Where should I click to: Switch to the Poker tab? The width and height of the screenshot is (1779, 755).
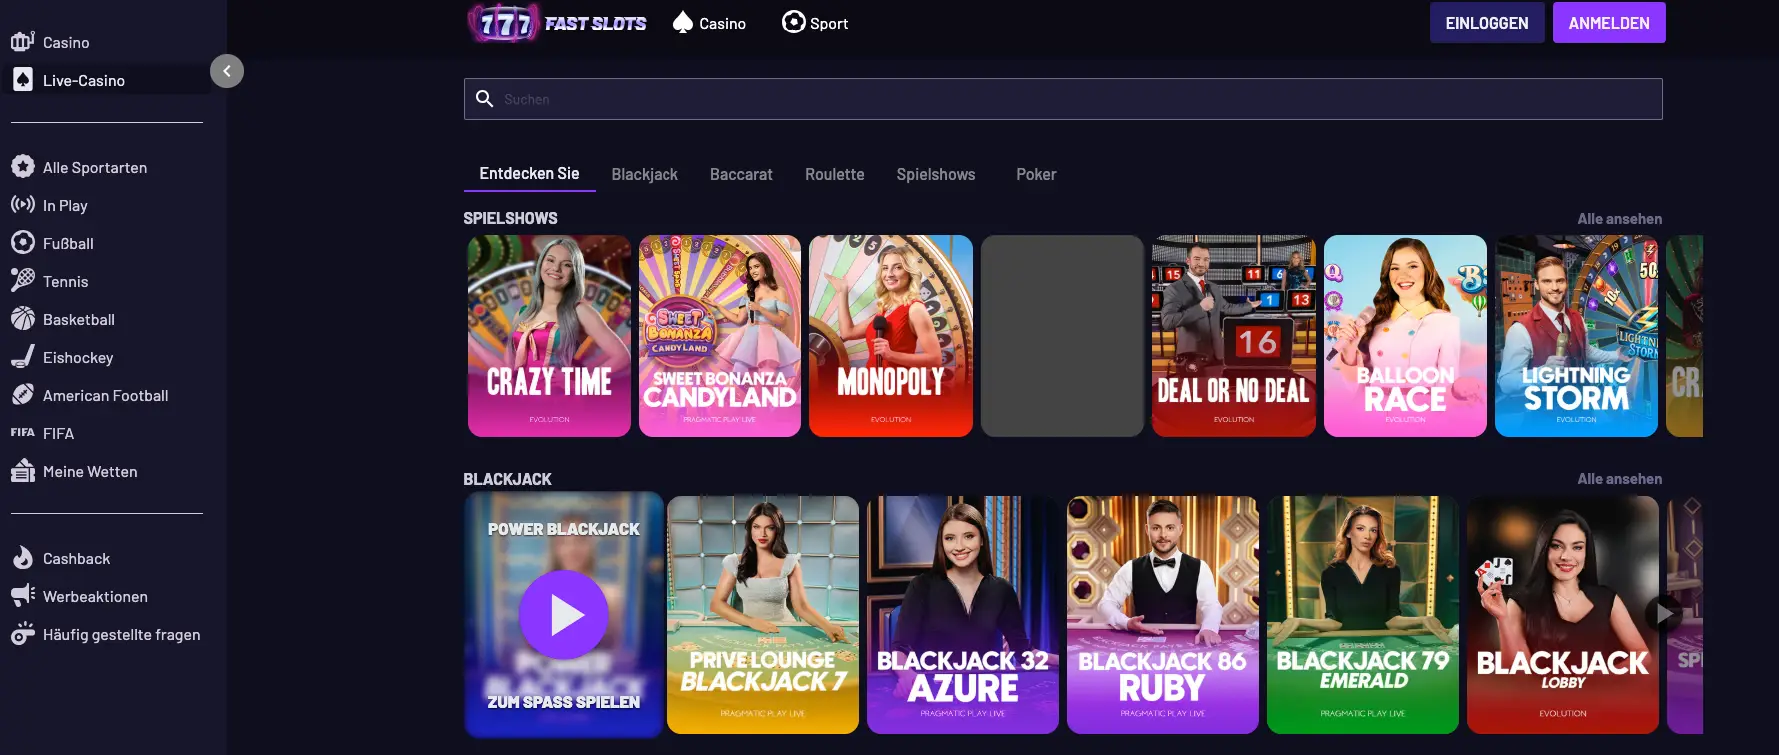(1036, 174)
